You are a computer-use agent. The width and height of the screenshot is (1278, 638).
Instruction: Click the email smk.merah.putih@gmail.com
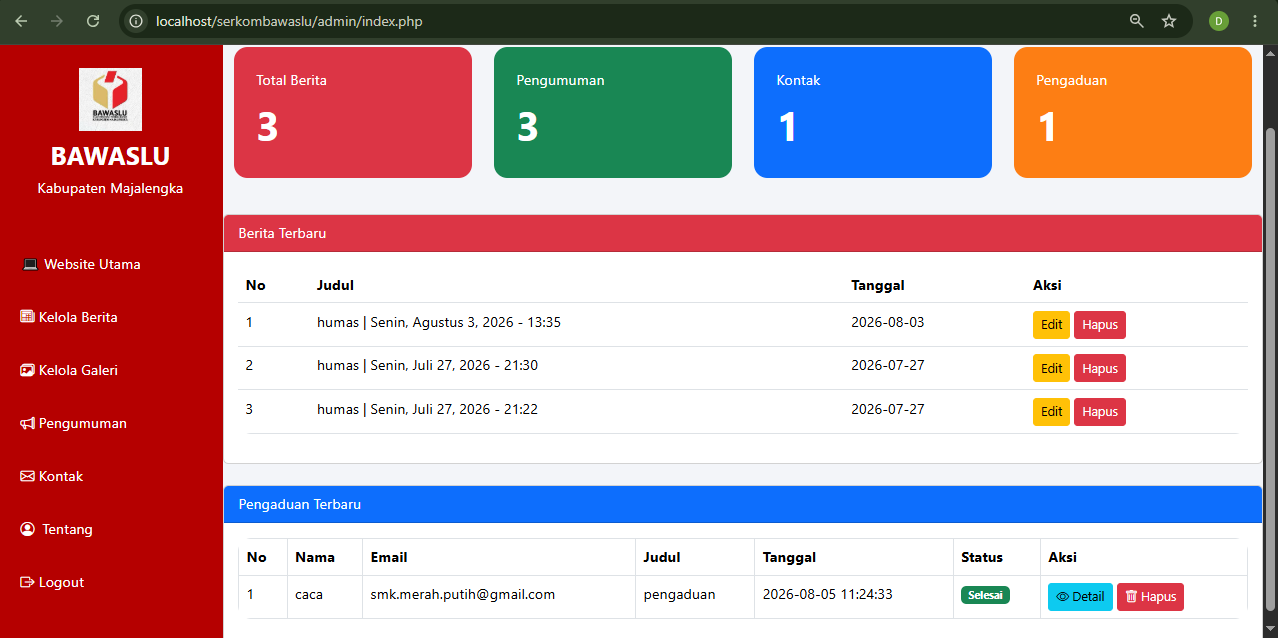click(463, 594)
